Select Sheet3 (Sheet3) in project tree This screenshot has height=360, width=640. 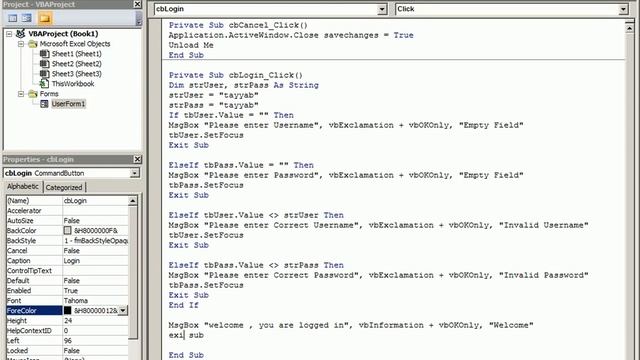76,74
